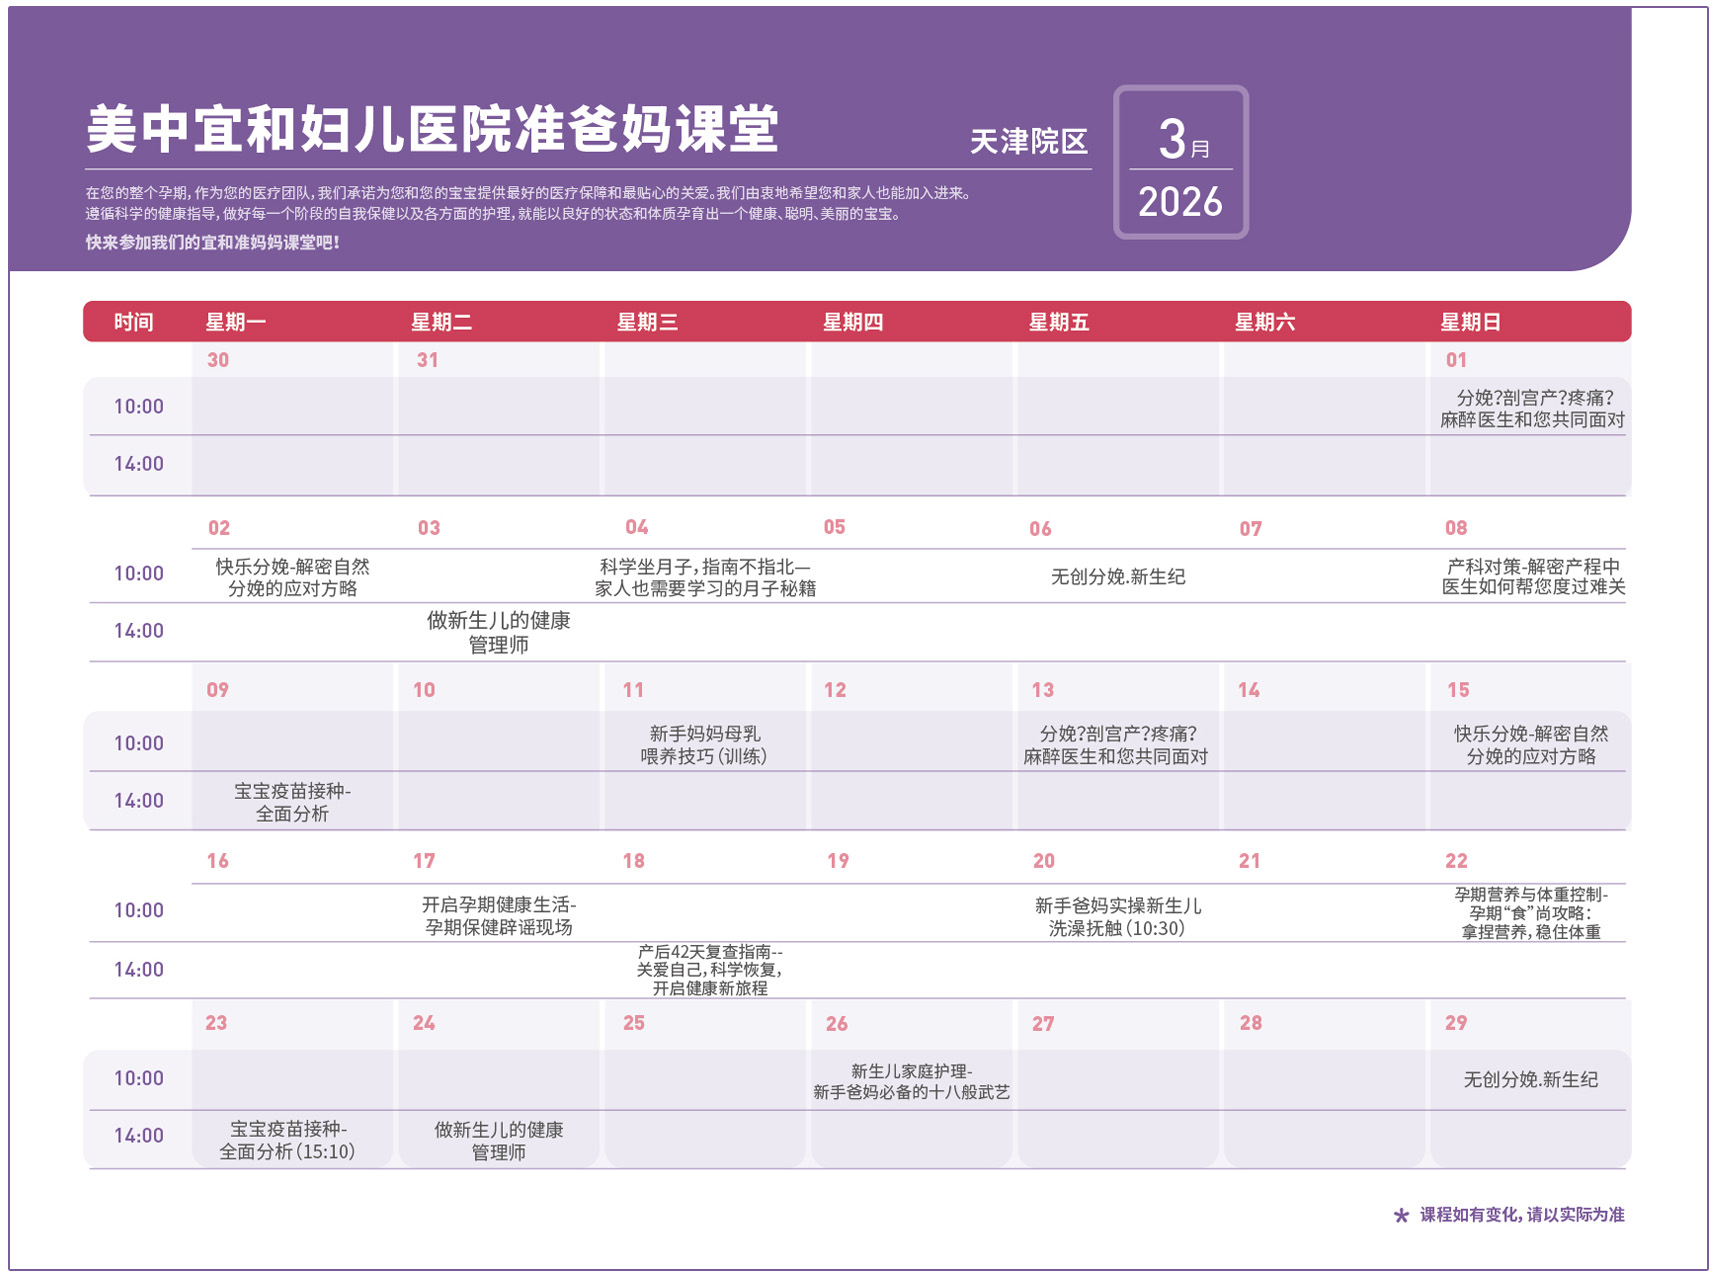Select the 星期一 column header
The height and width of the screenshot is (1276, 1718).
[235, 322]
